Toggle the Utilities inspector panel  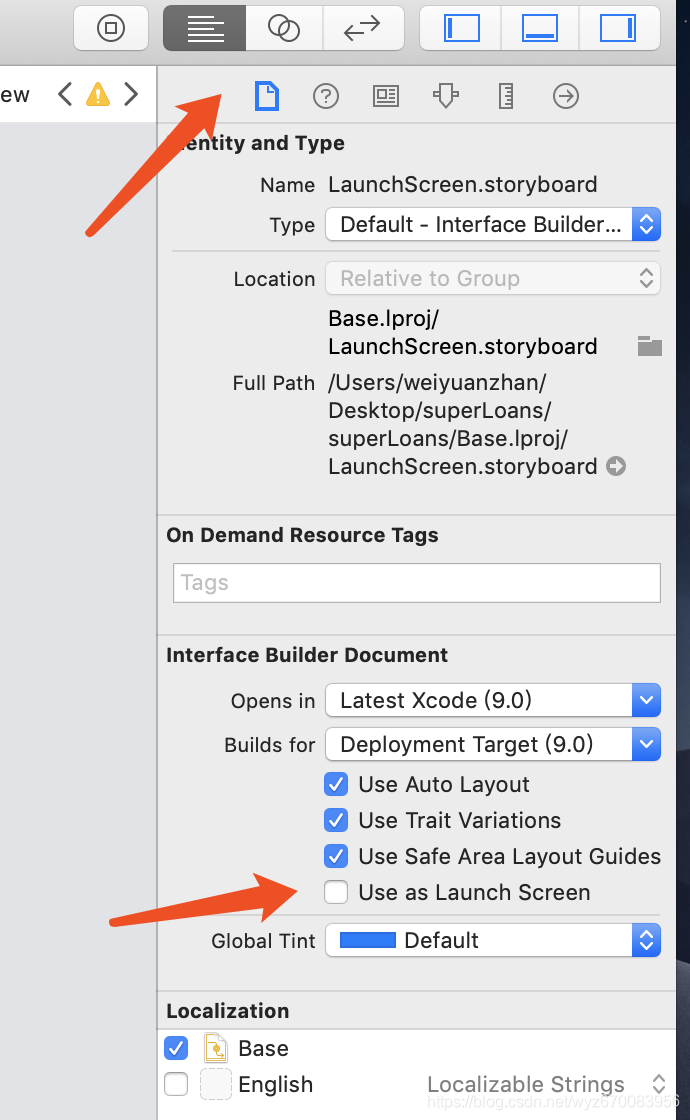[x=619, y=29]
